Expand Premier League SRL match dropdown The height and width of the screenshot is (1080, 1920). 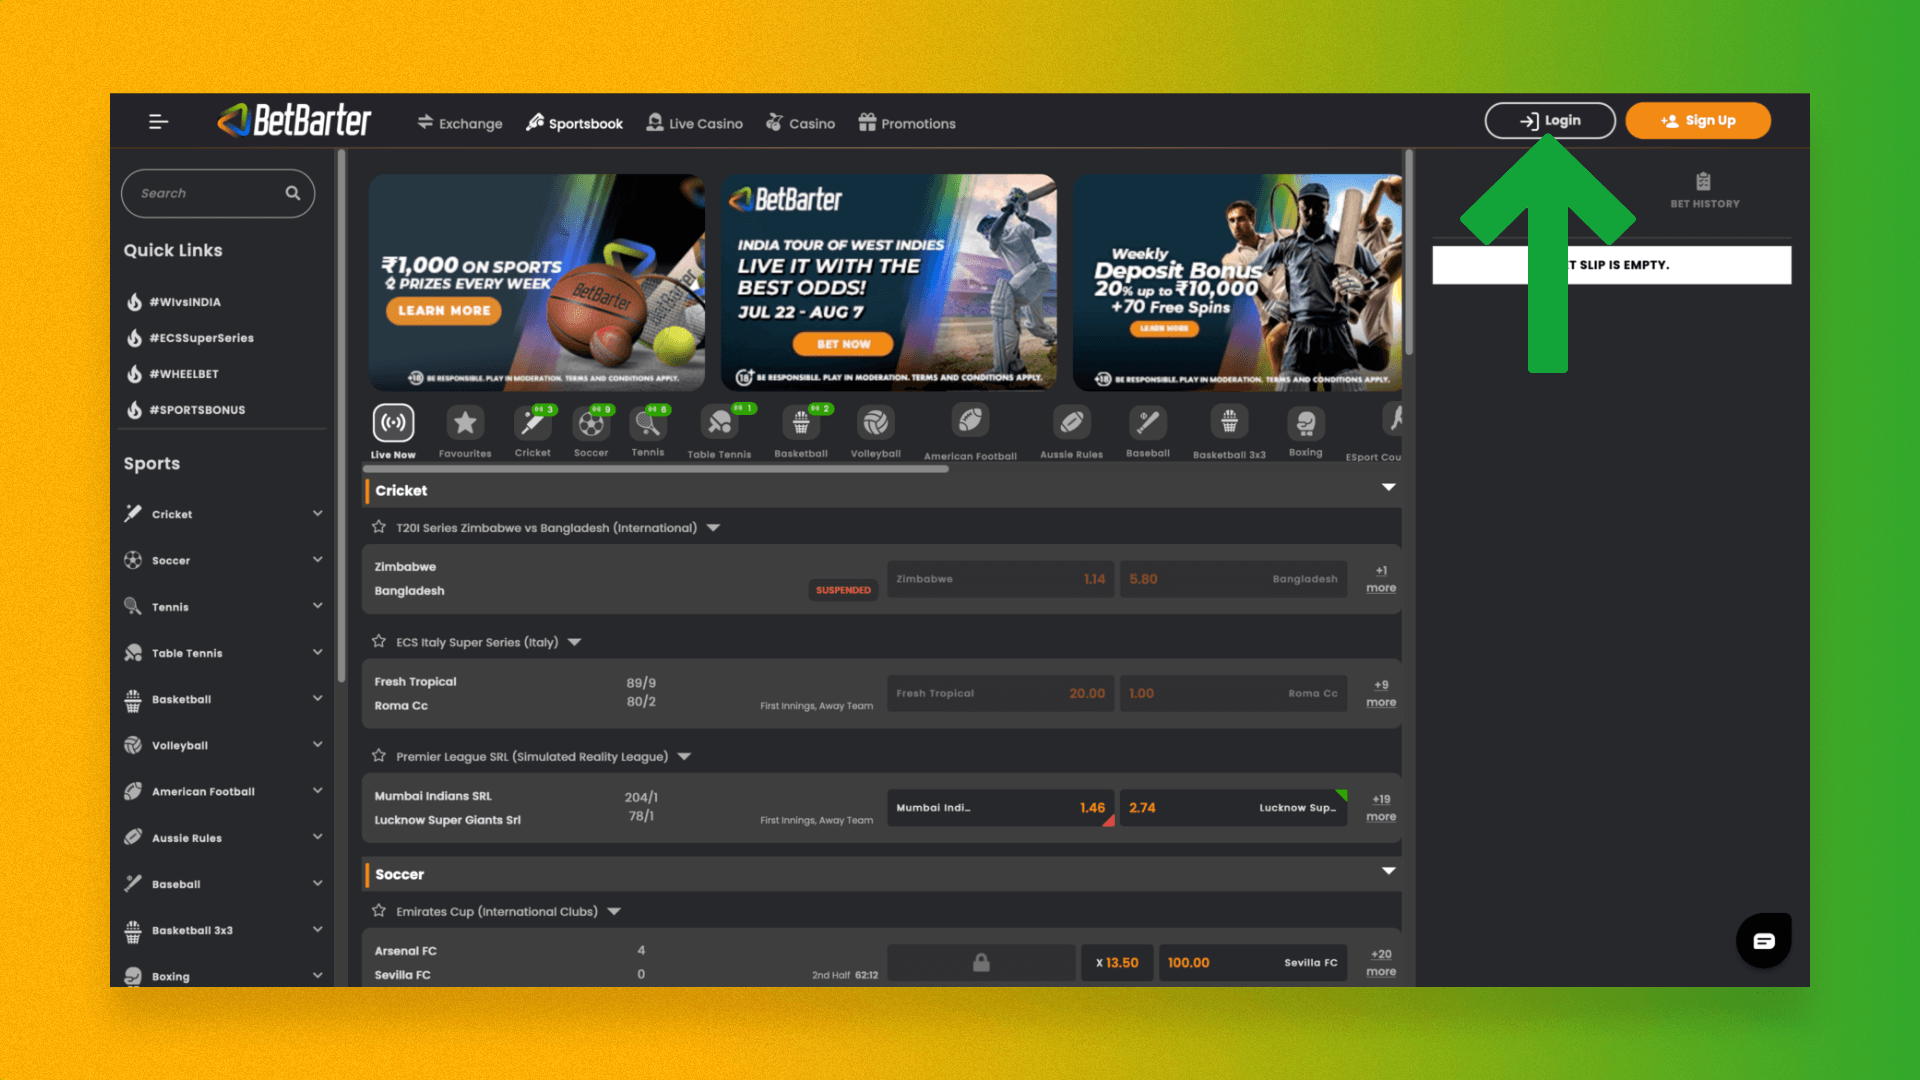tap(684, 756)
